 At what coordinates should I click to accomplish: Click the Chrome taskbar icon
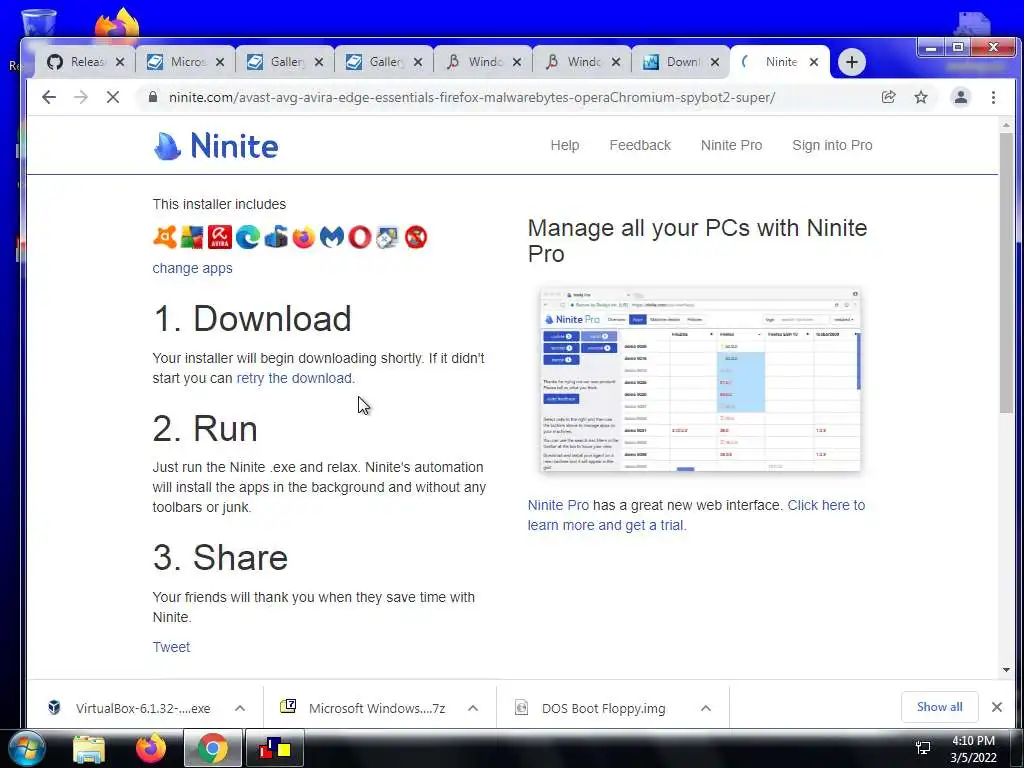point(213,748)
